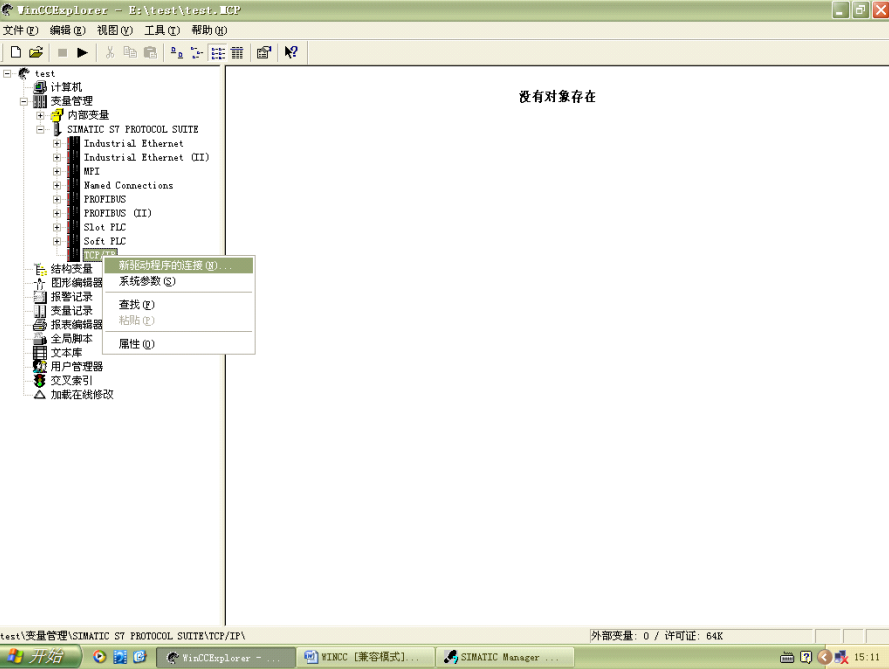Open the 编辑(E) menu
The image size is (889, 669).
point(67,30)
